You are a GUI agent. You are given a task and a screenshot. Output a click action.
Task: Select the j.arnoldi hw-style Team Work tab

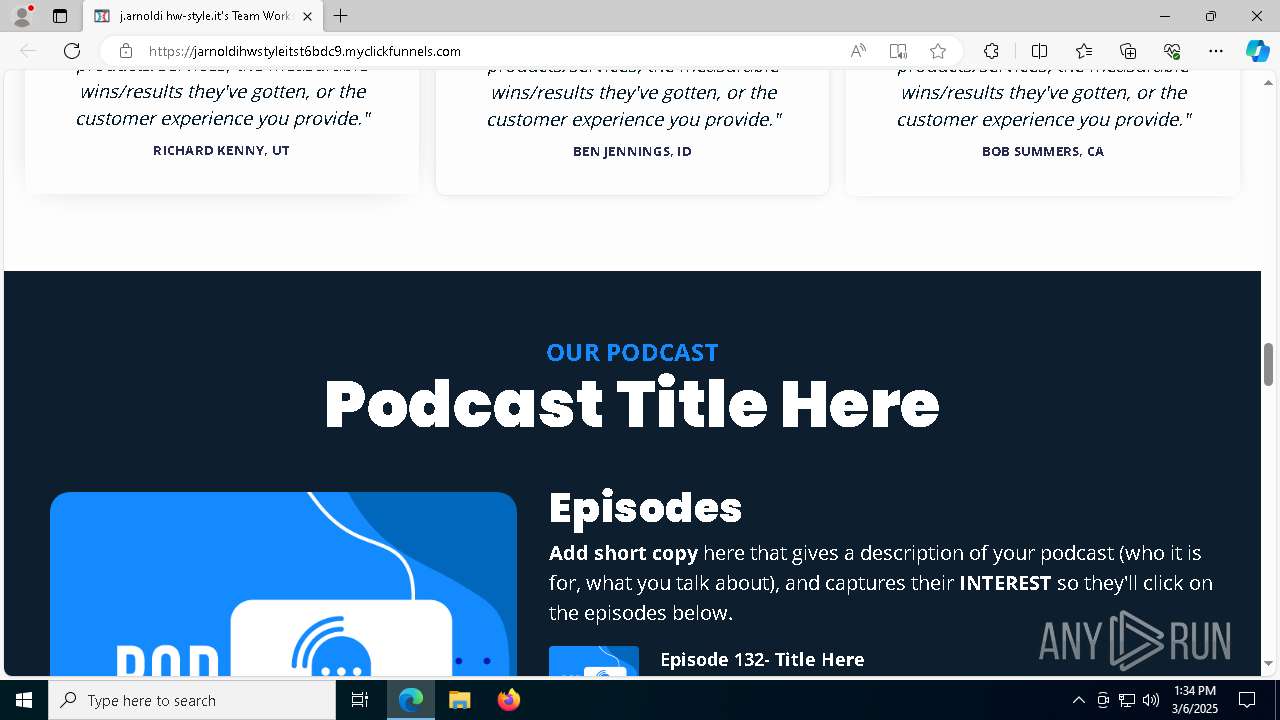tap(202, 16)
